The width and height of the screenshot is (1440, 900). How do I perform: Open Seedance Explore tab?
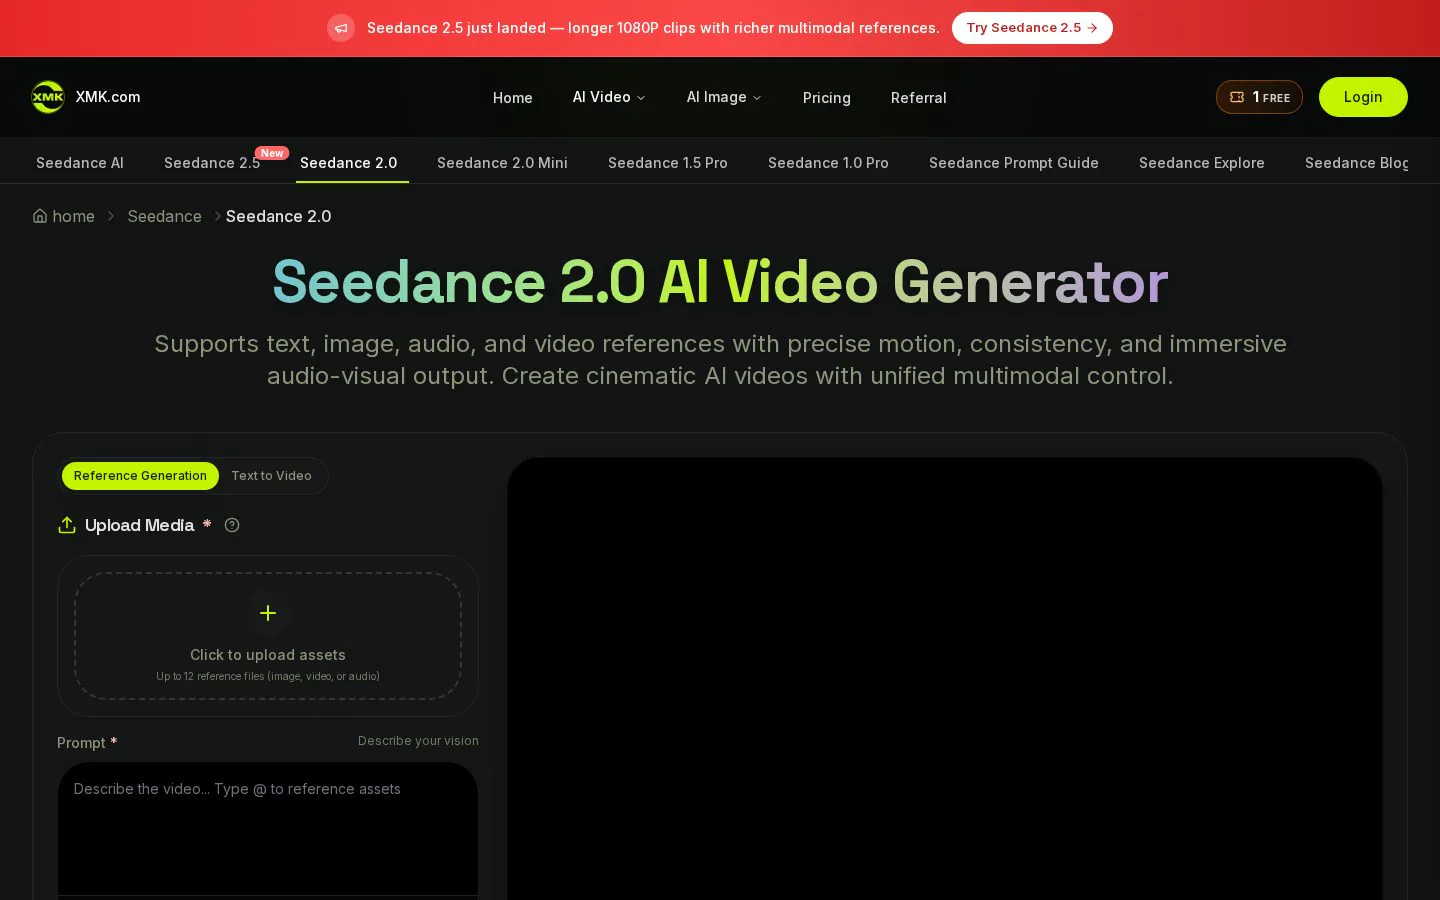coord(1202,163)
